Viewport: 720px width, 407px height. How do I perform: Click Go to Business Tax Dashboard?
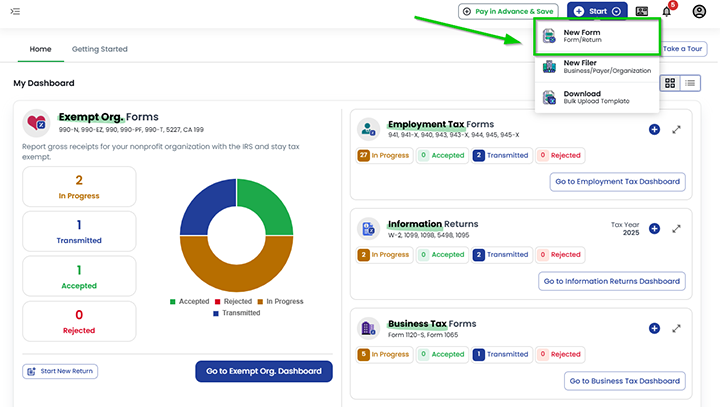(x=624, y=381)
